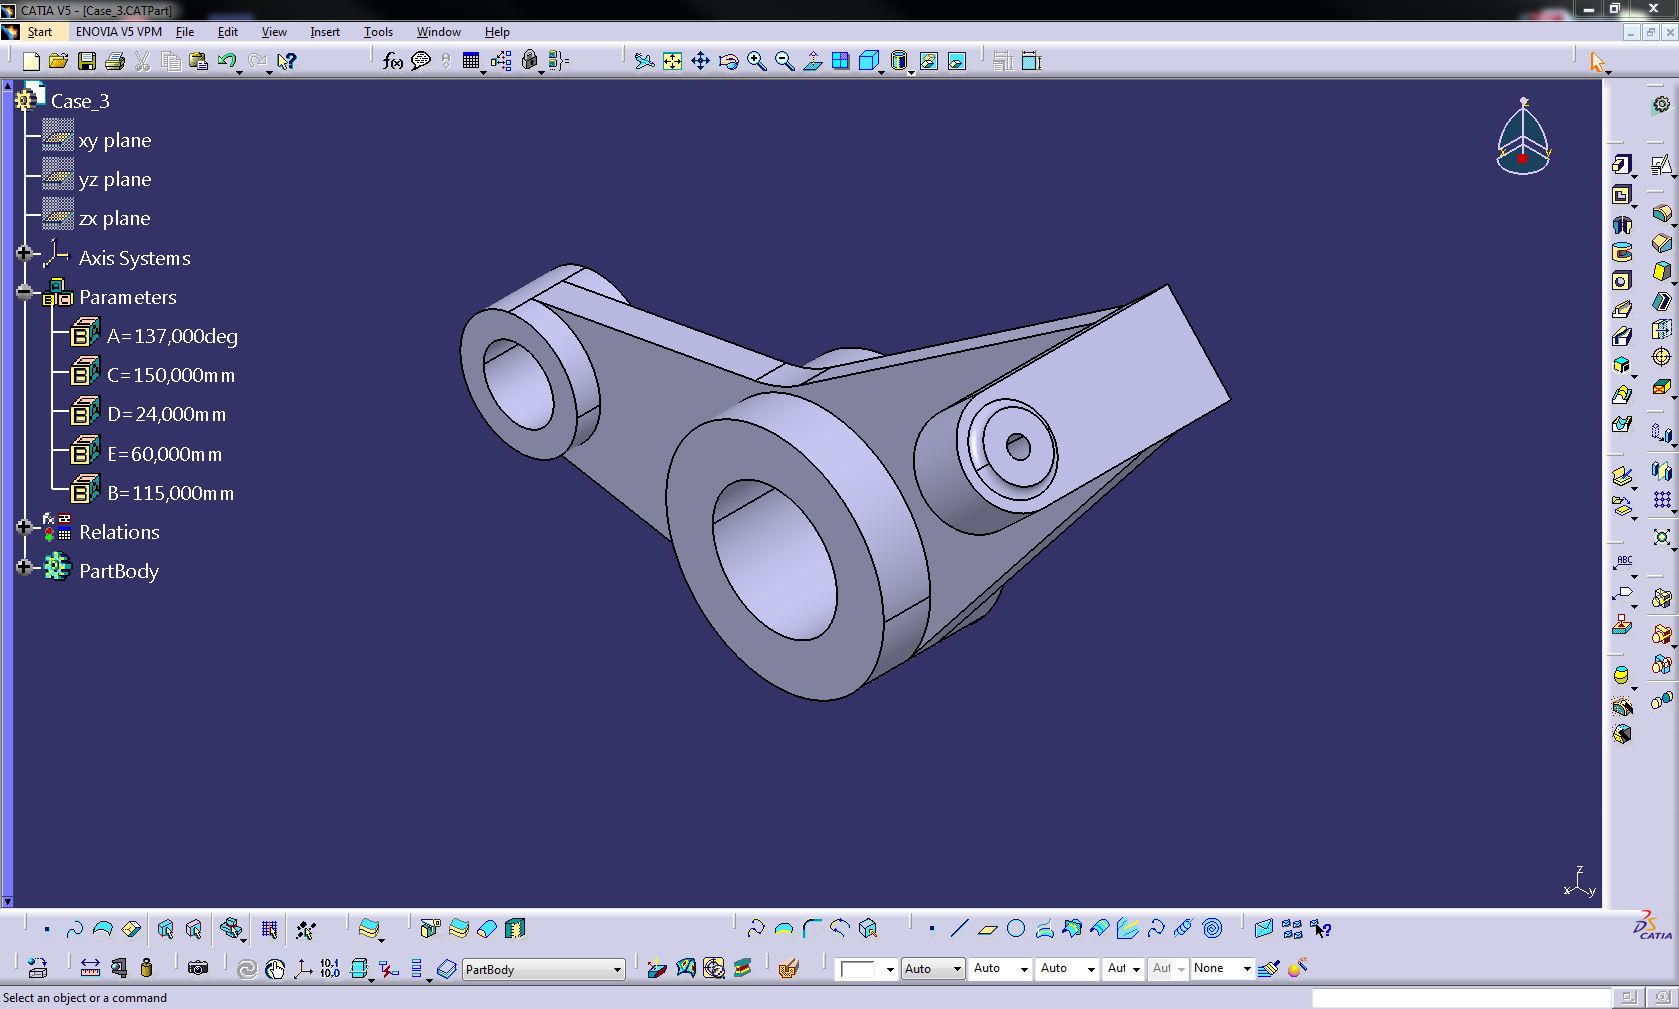The width and height of the screenshot is (1679, 1009).
Task: Save the part with the floppy disk icon
Action: click(x=87, y=62)
